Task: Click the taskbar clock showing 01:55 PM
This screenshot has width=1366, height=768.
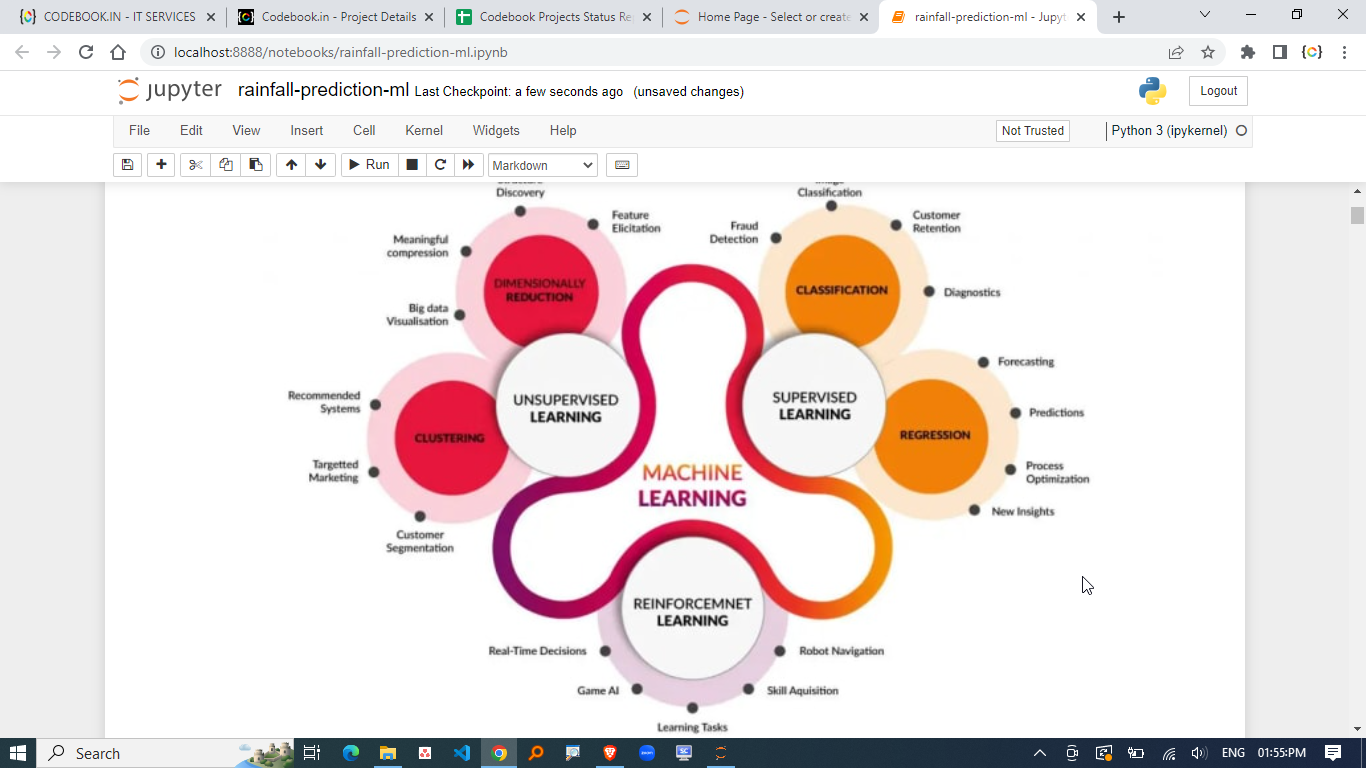Action: click(1282, 753)
